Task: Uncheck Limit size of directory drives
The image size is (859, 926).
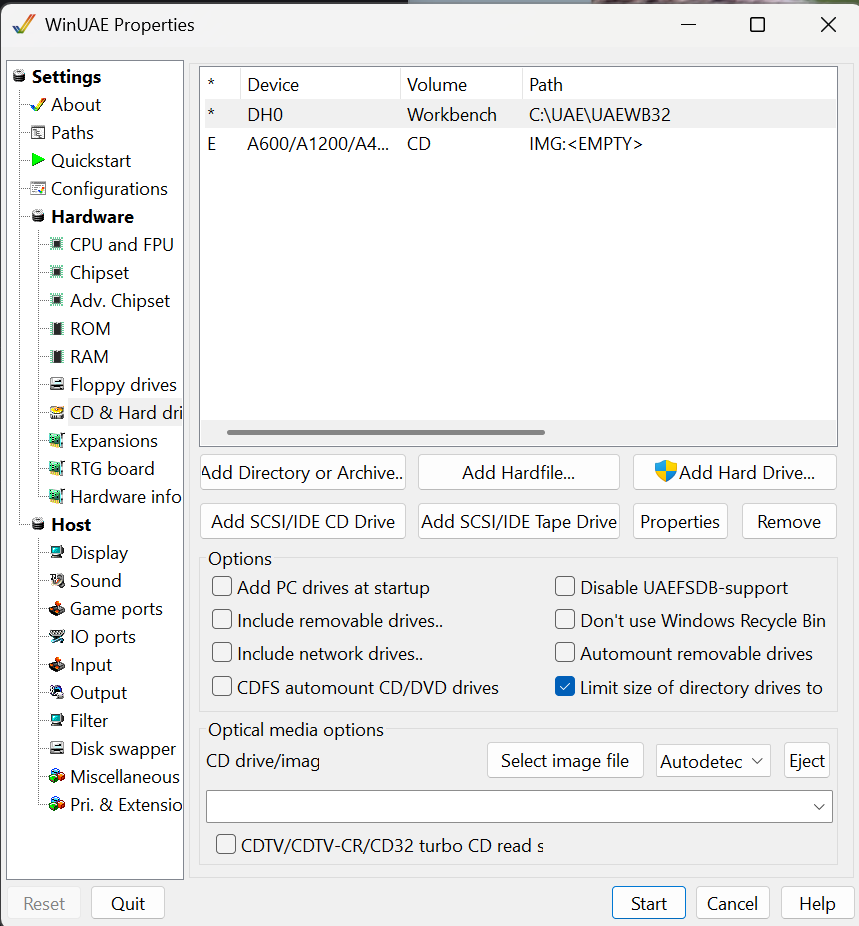Action: 565,687
